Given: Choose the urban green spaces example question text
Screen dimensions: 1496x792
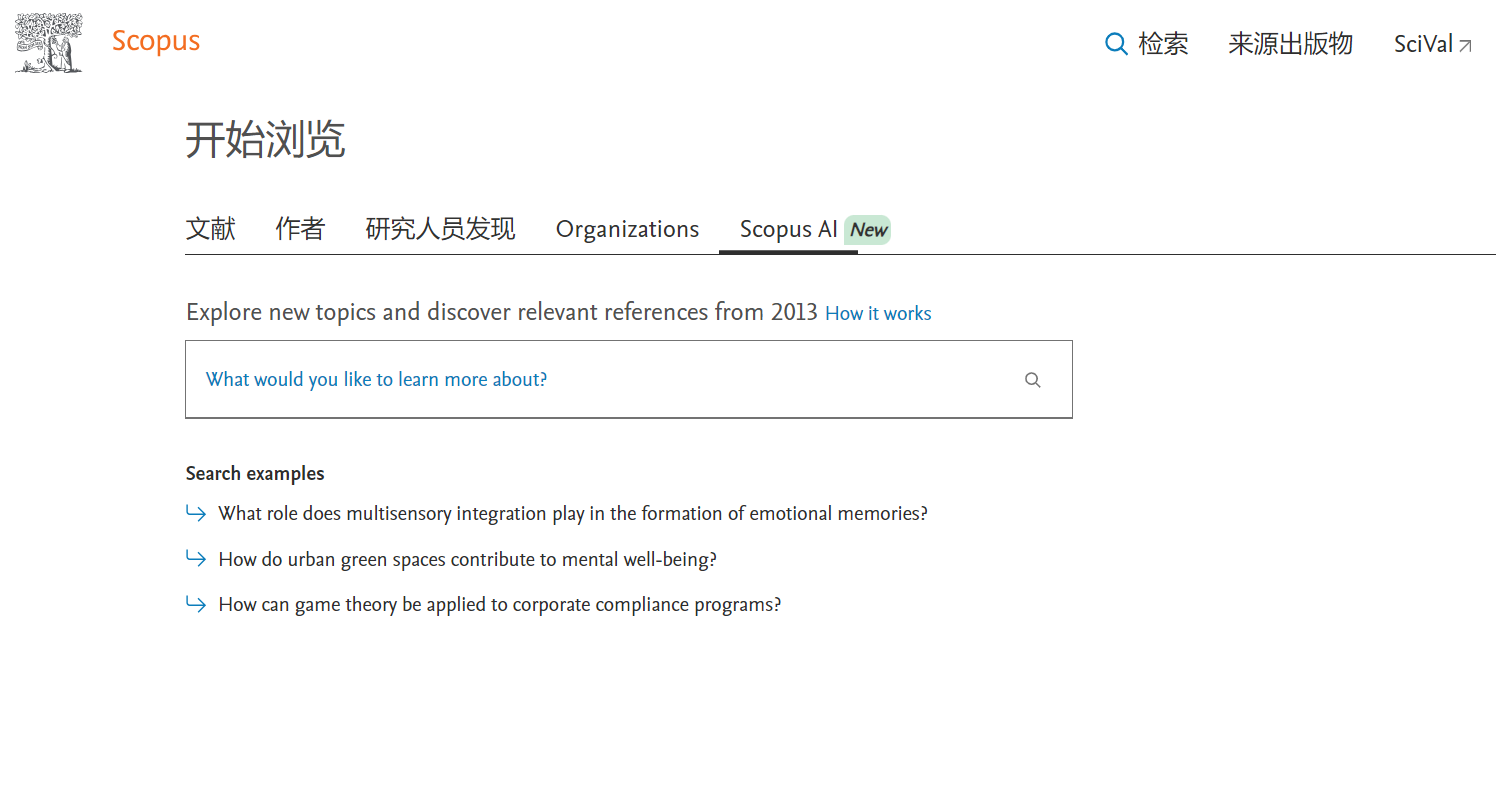Looking at the screenshot, I should pyautogui.click(x=467, y=560).
